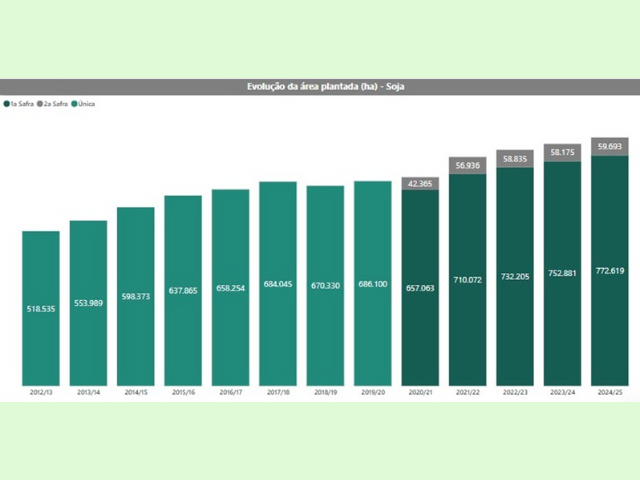The image size is (640, 480).
Task: Select the 2015/16 bar showing 637.865
Action: pos(183,290)
